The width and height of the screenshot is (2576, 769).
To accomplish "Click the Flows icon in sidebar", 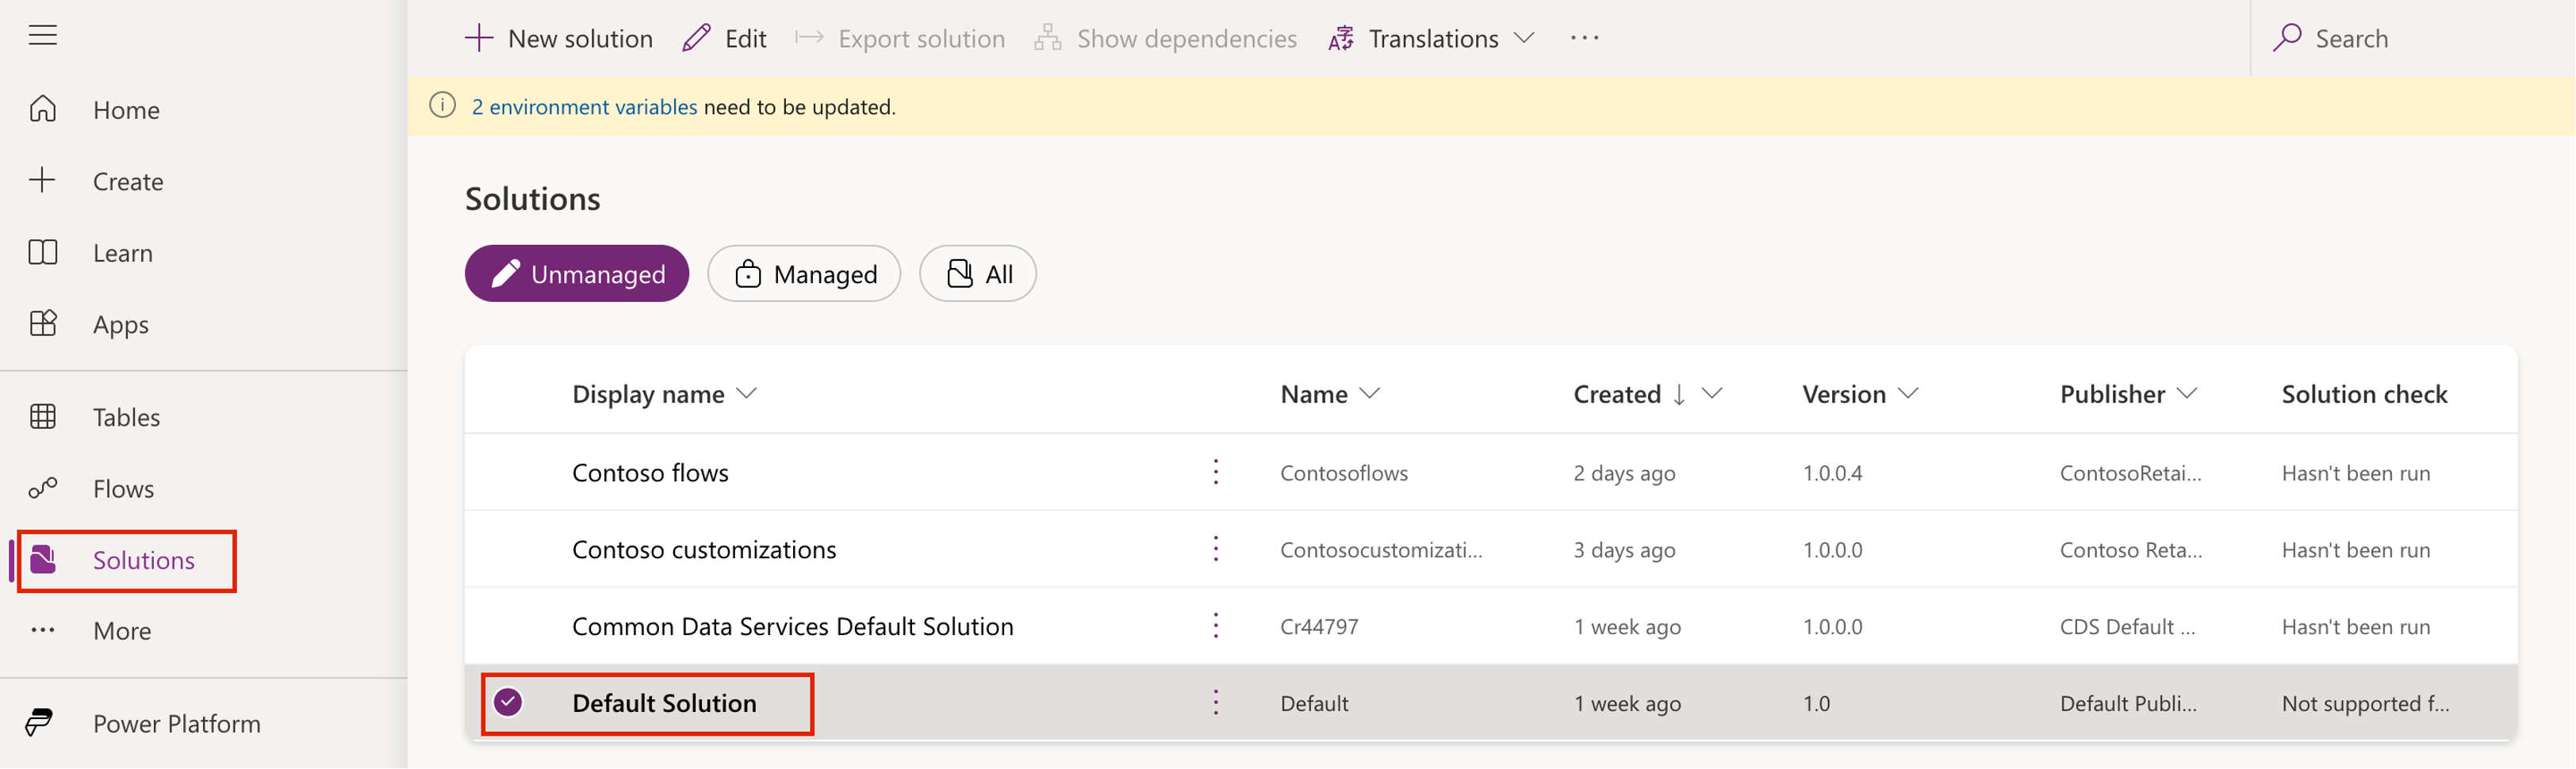I will point(43,488).
